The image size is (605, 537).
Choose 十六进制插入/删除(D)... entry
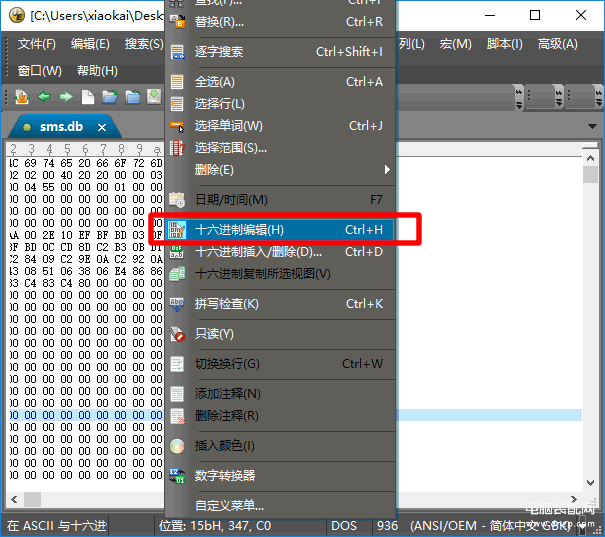click(281, 252)
